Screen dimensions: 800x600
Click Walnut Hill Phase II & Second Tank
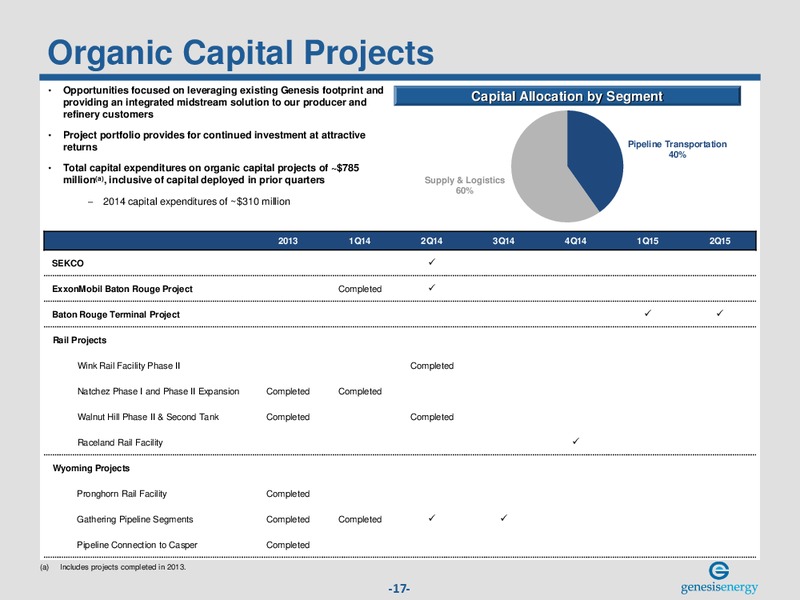click(148, 417)
